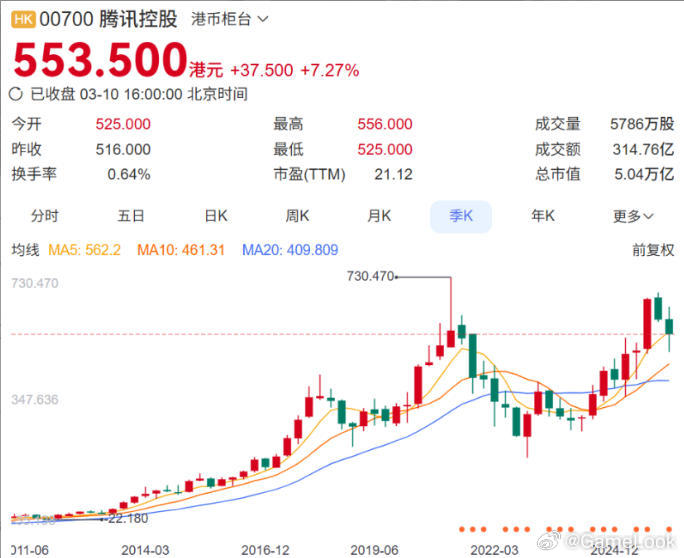Click the 均线 label

click(x=25, y=250)
